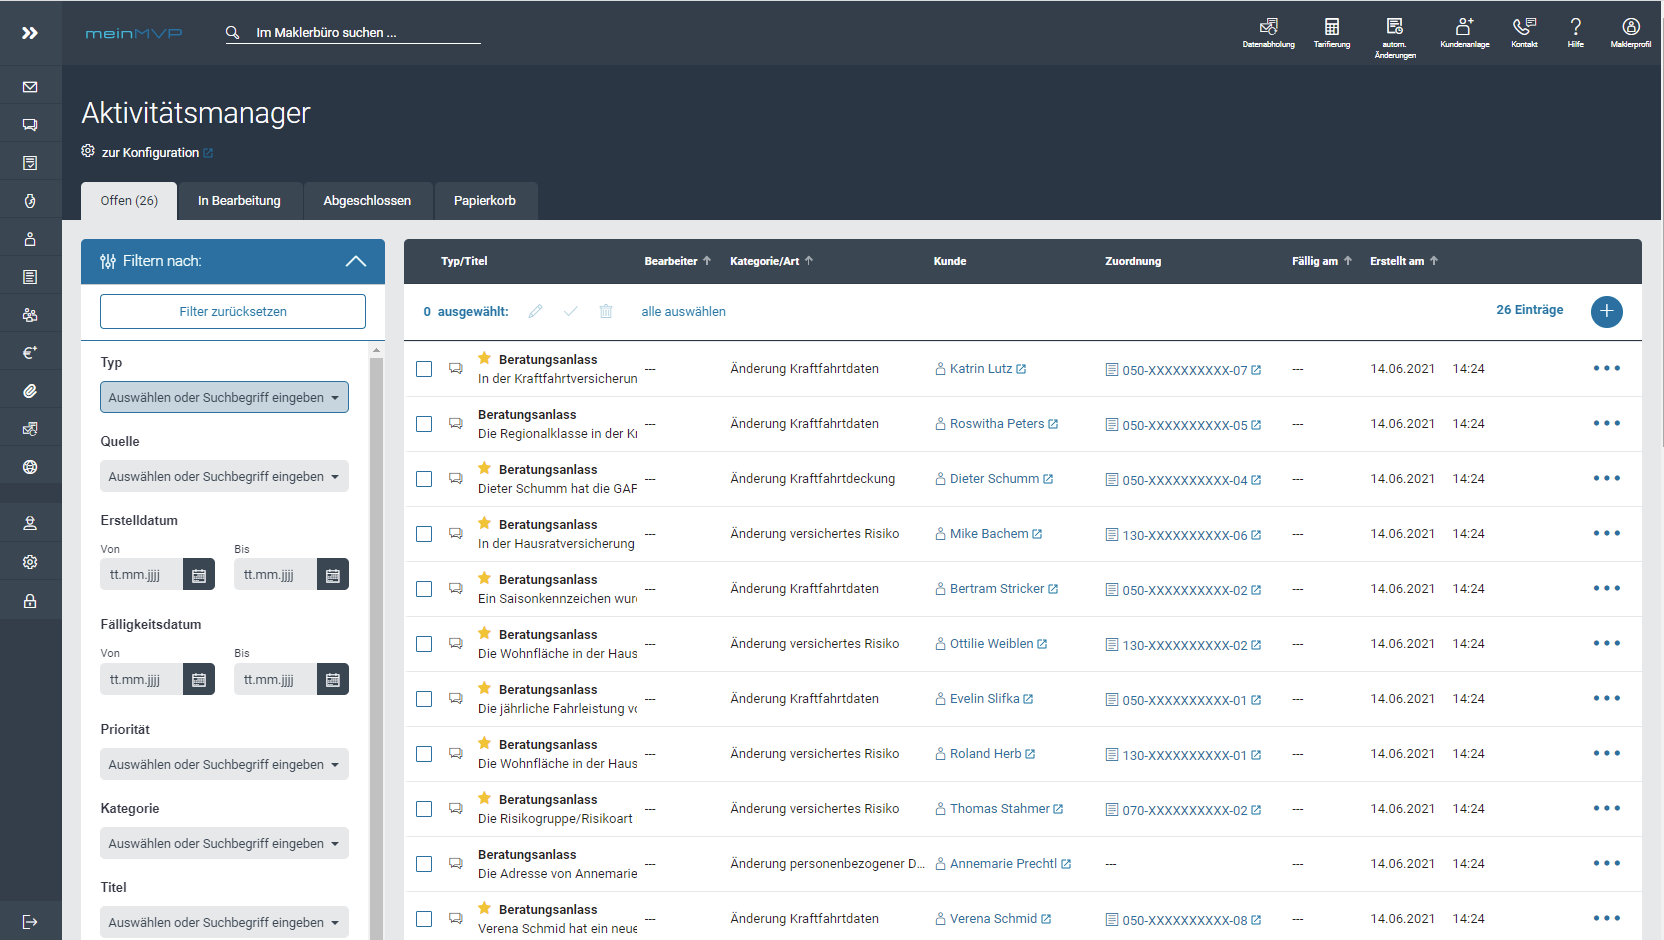Open customer Annemarie Prechtl link

1003,864
